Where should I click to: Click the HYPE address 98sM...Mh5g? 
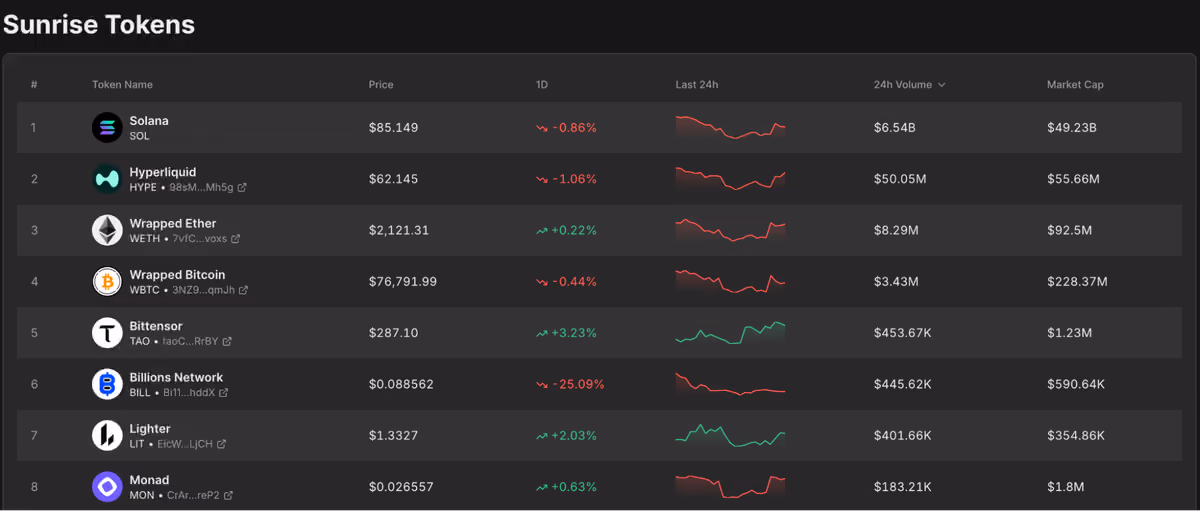tap(201, 187)
